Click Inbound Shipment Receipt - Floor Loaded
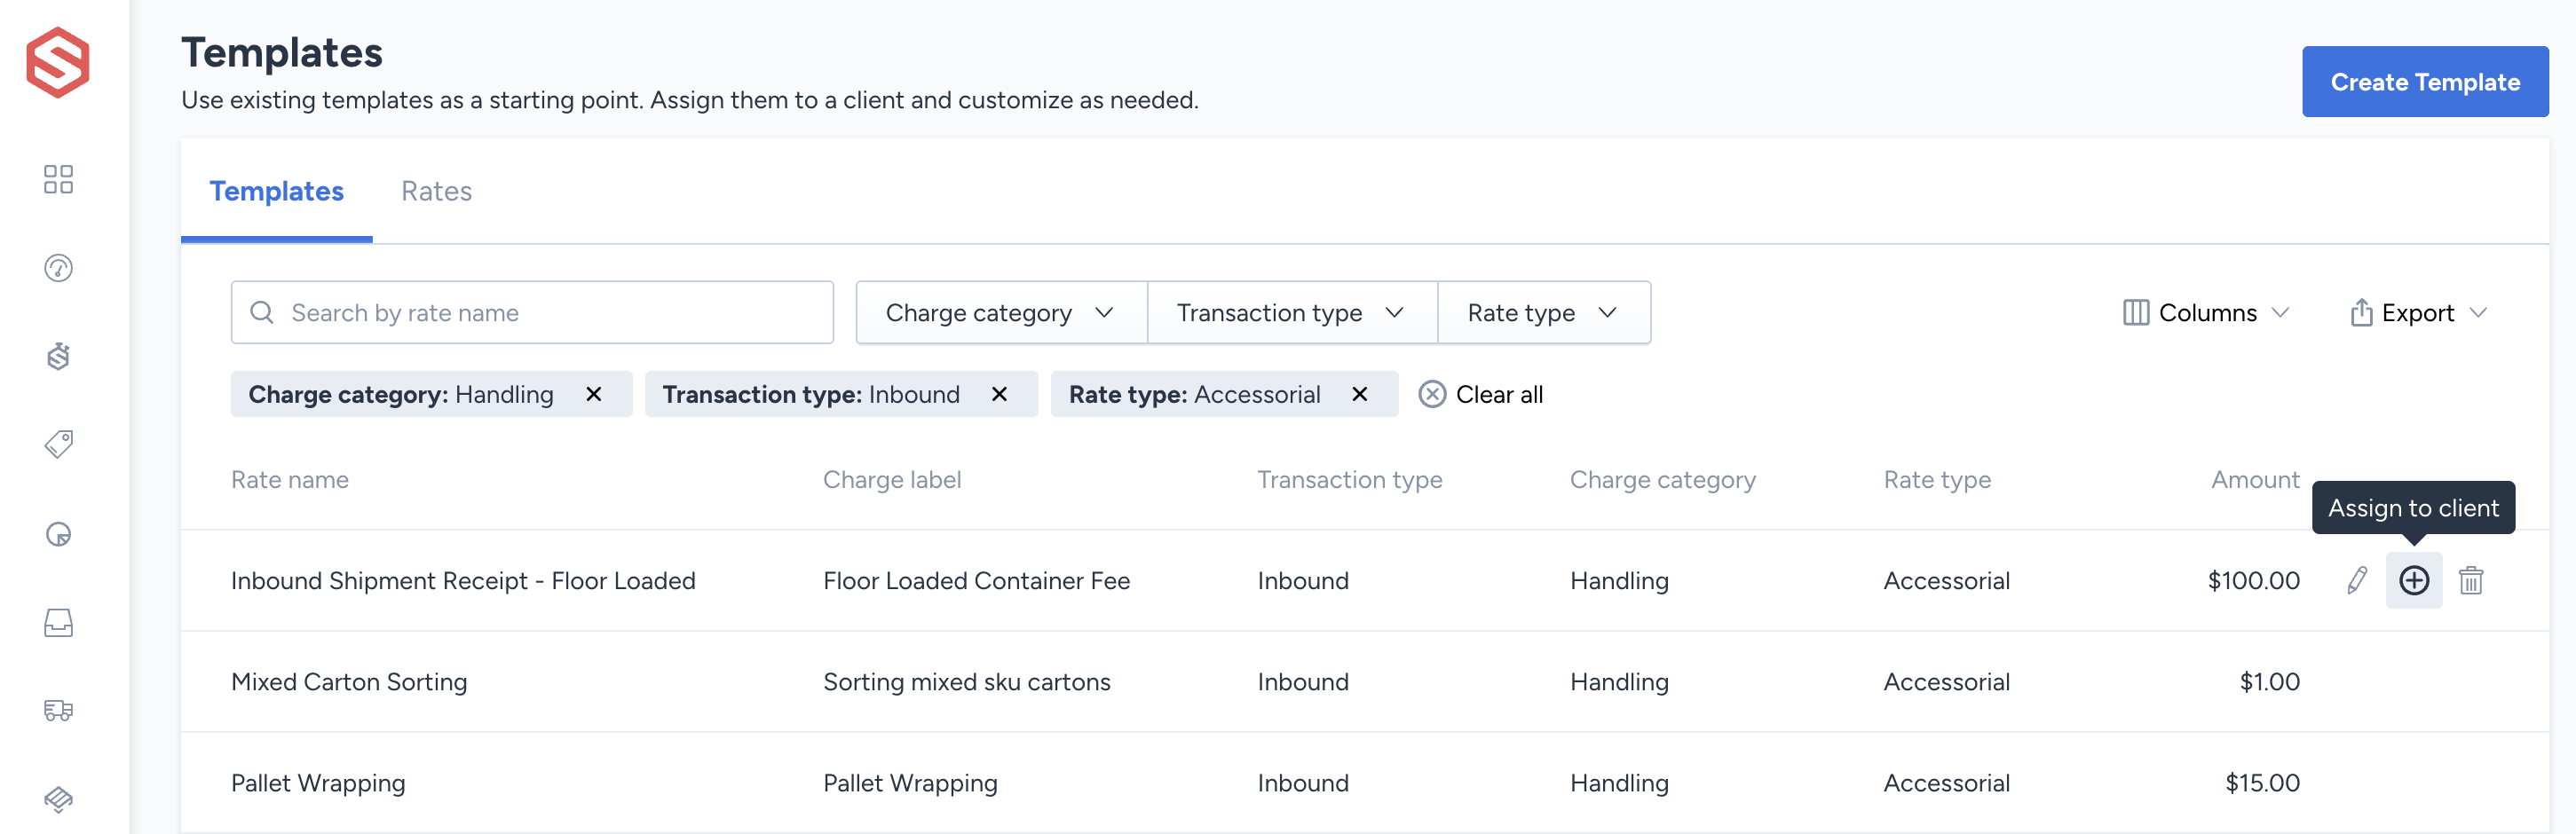This screenshot has width=2576, height=834. point(463,581)
